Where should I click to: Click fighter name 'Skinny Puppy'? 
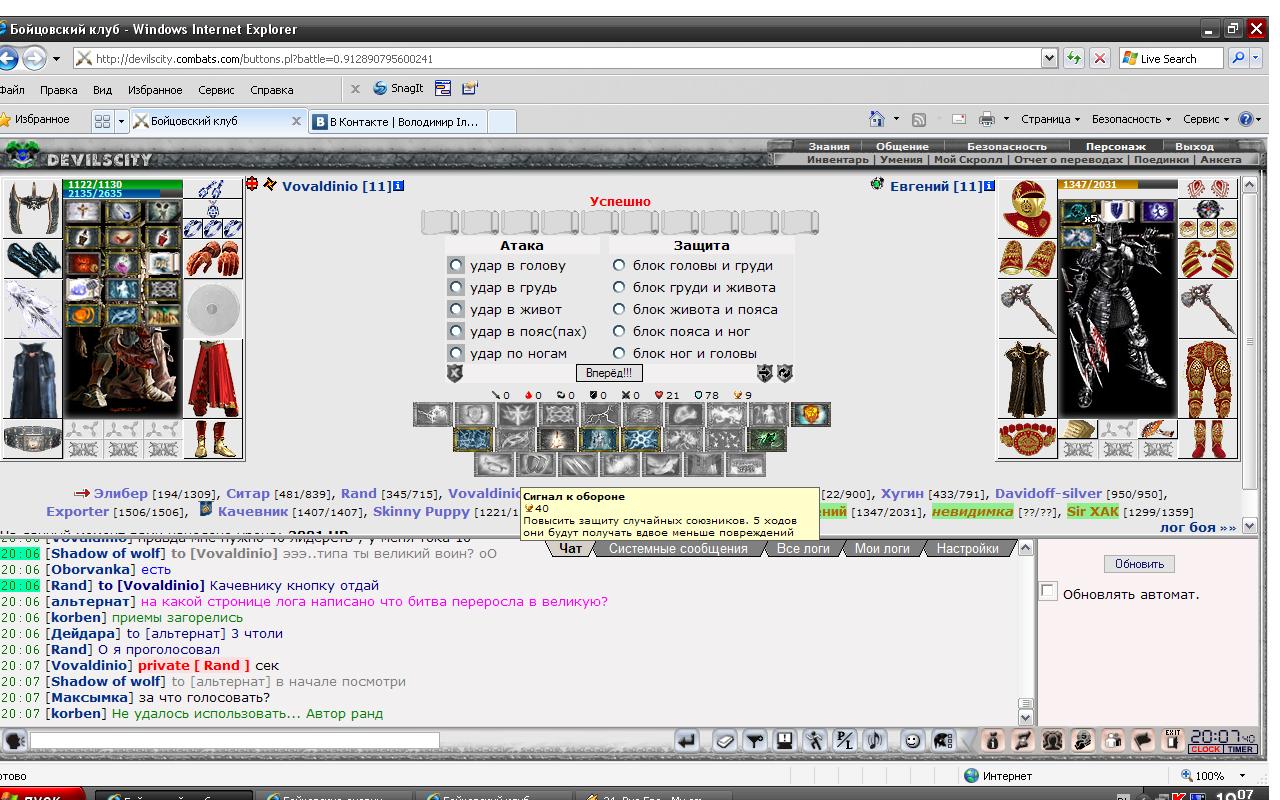[421, 511]
